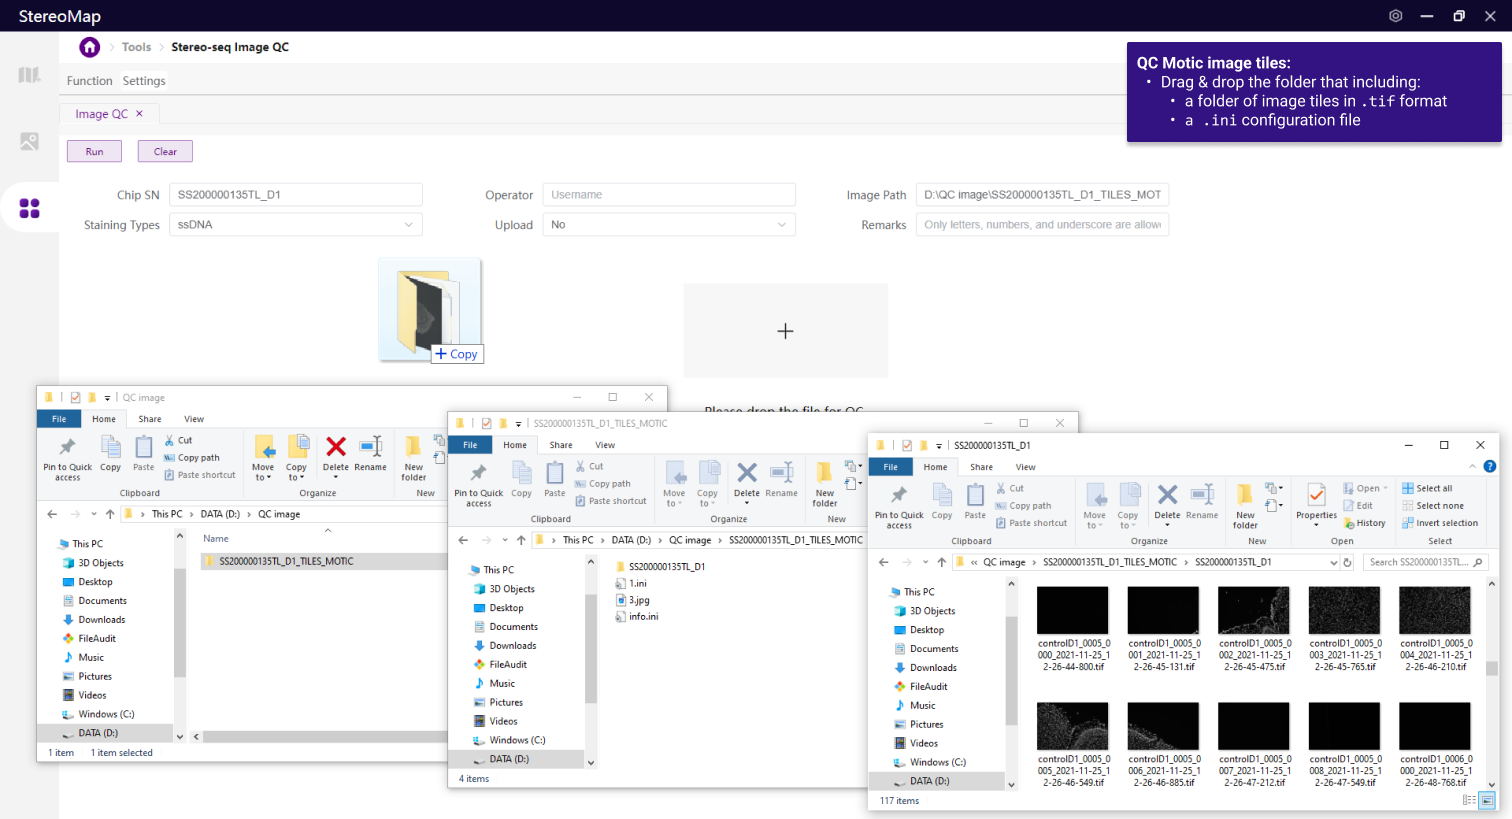Click Invert selection in Explorer ribbon
Screen dimensions: 1512x819
point(1439,523)
